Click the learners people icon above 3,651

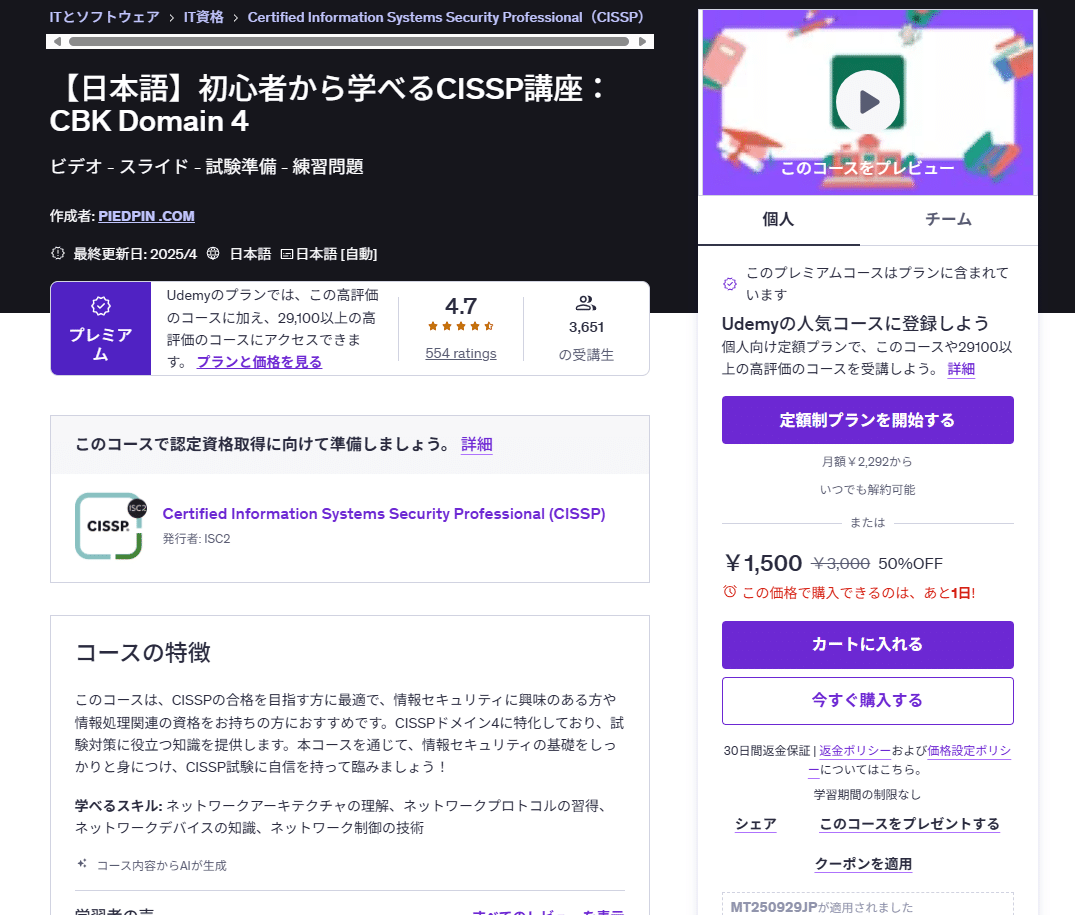[586, 305]
